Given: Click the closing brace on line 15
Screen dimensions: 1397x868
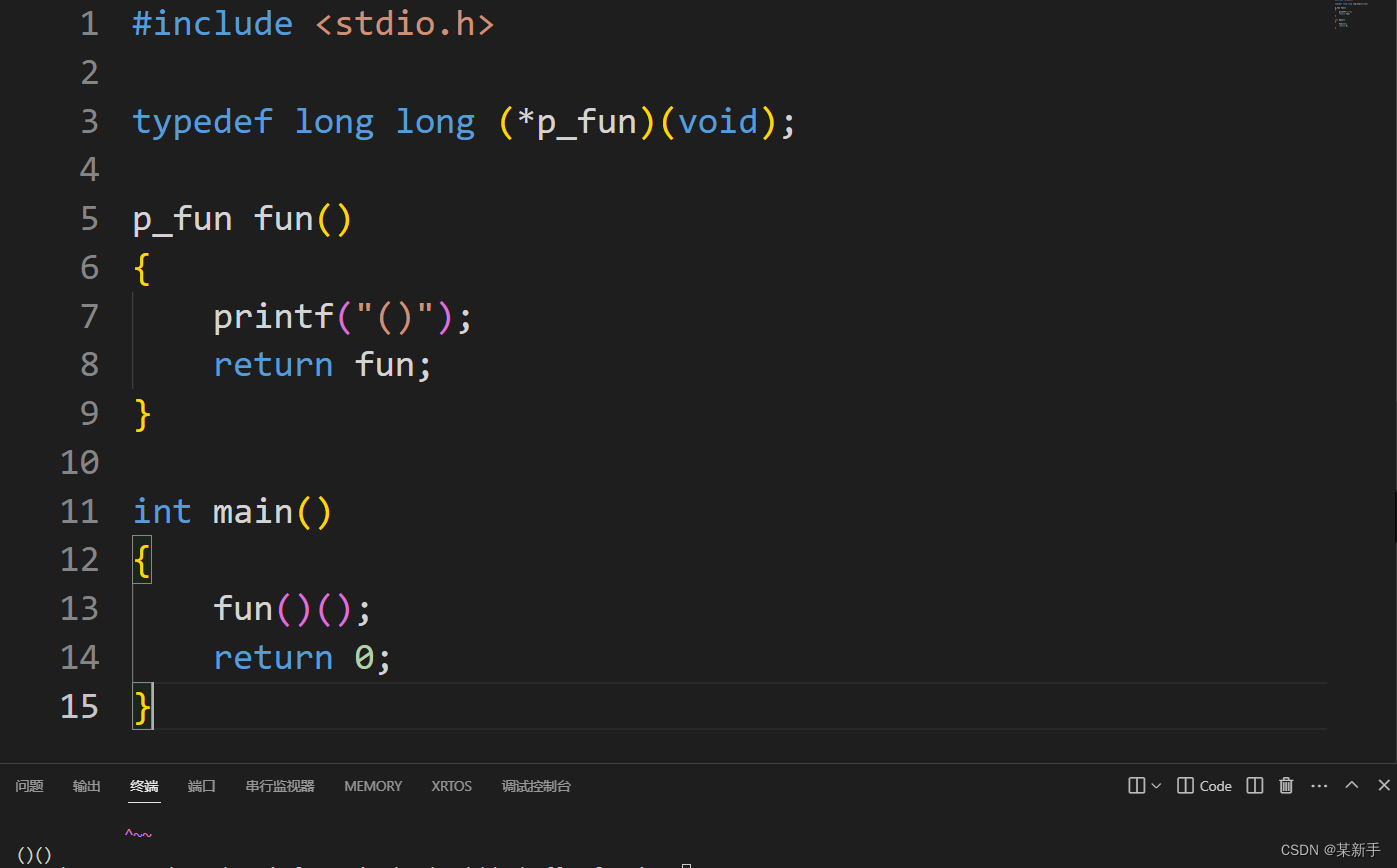Looking at the screenshot, I should pyautogui.click(x=142, y=707).
